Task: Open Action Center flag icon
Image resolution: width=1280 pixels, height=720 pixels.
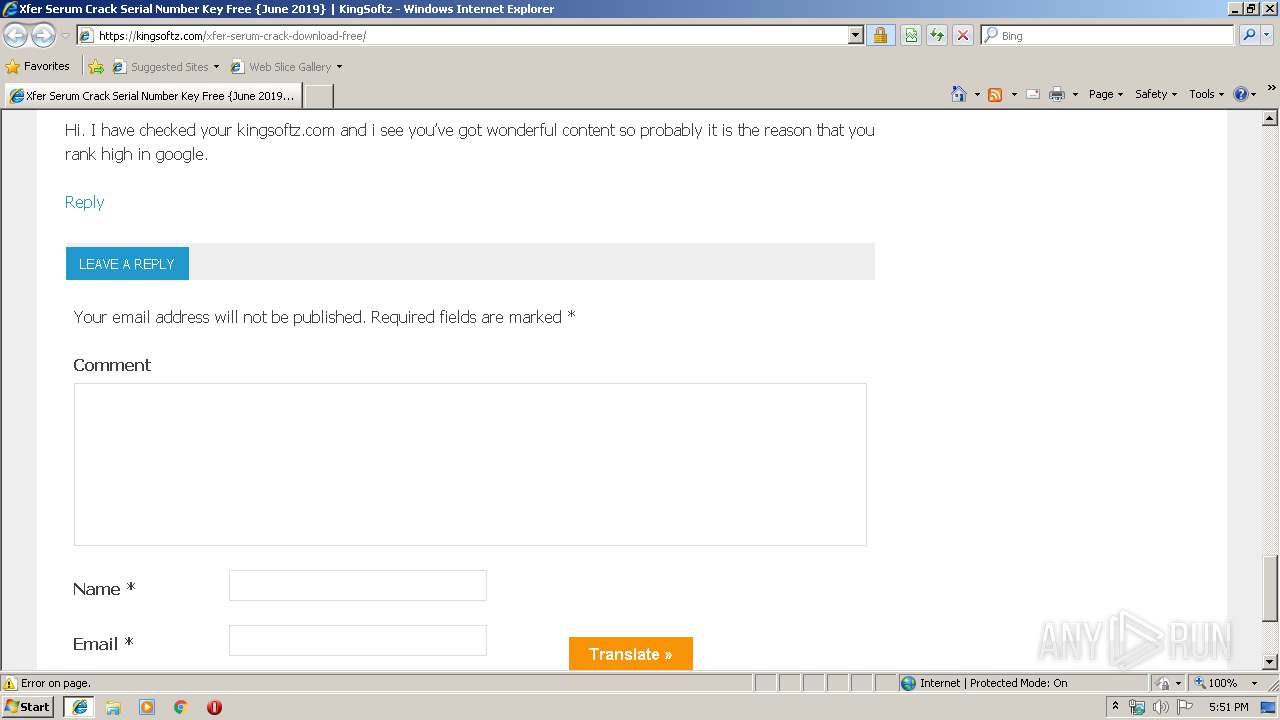Action: (x=1186, y=707)
